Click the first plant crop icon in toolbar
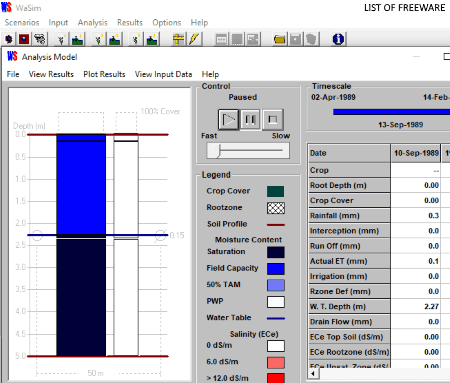This screenshot has width=450, height=383. tap(61, 40)
